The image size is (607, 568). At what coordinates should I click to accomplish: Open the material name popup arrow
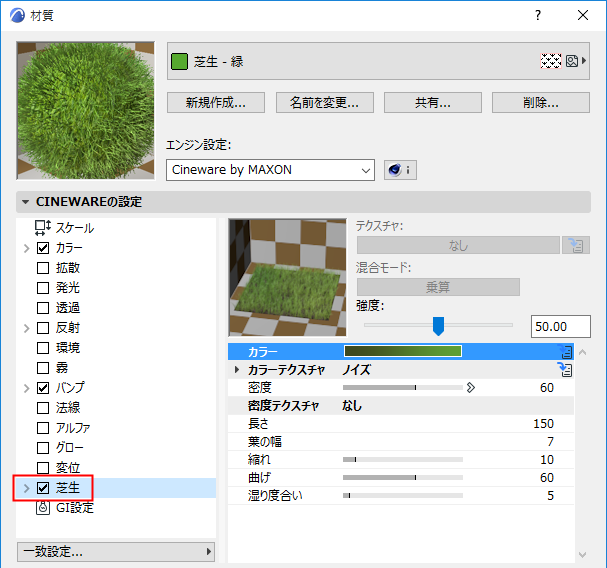pos(584,61)
